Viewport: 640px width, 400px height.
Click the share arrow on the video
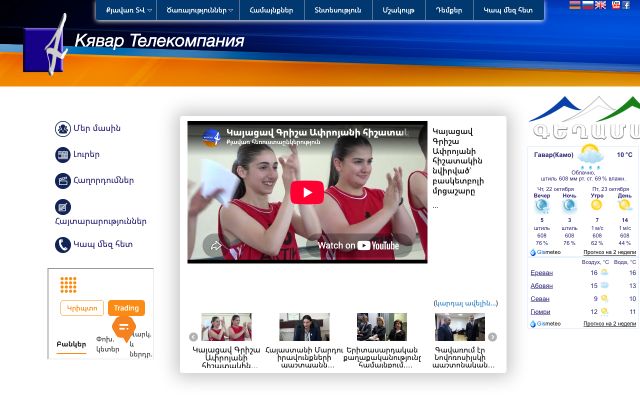215,245
